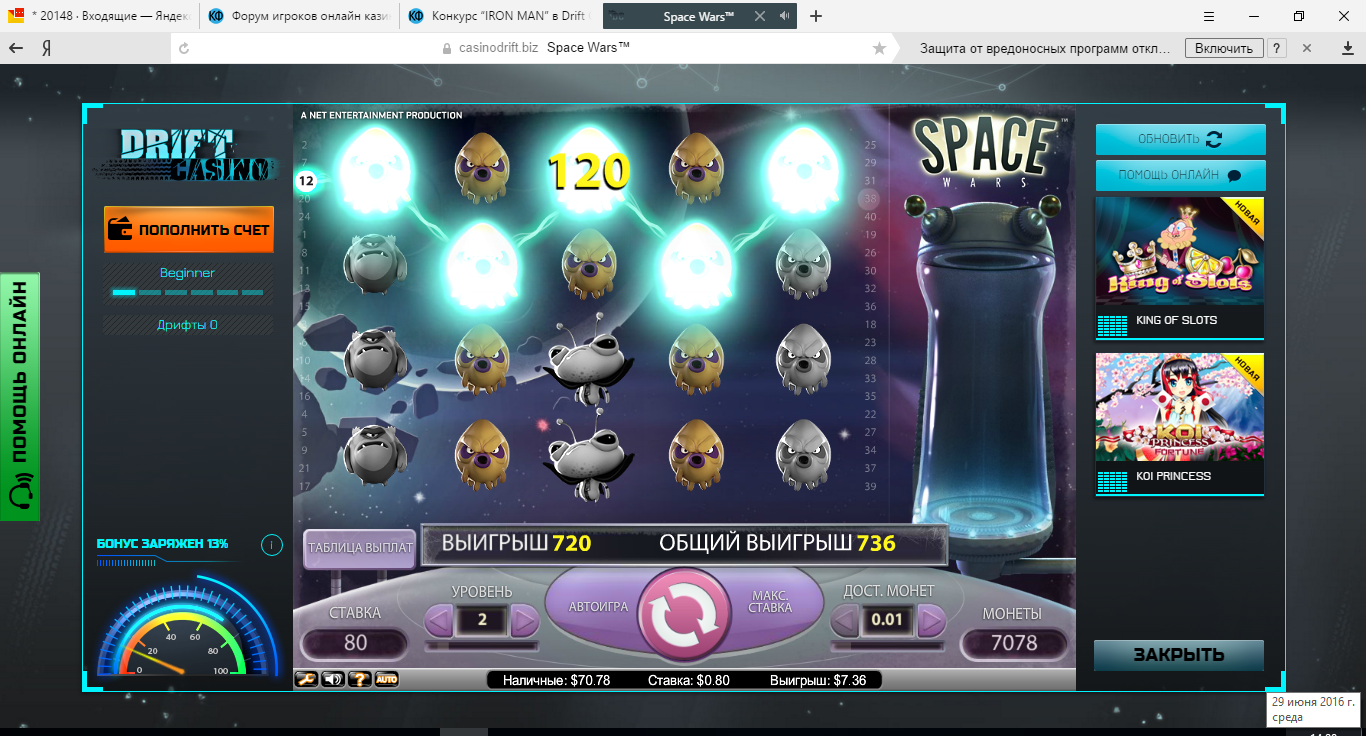1366x736 pixels.
Task: Open the King of Slots game thumbnail
Action: coord(1180,268)
